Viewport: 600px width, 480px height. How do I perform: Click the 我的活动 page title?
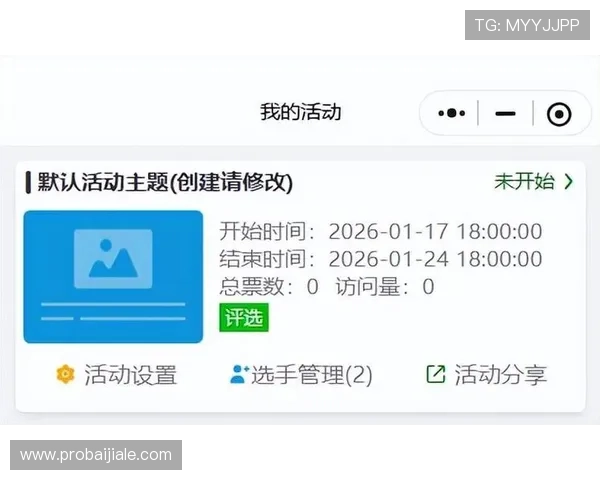click(301, 113)
